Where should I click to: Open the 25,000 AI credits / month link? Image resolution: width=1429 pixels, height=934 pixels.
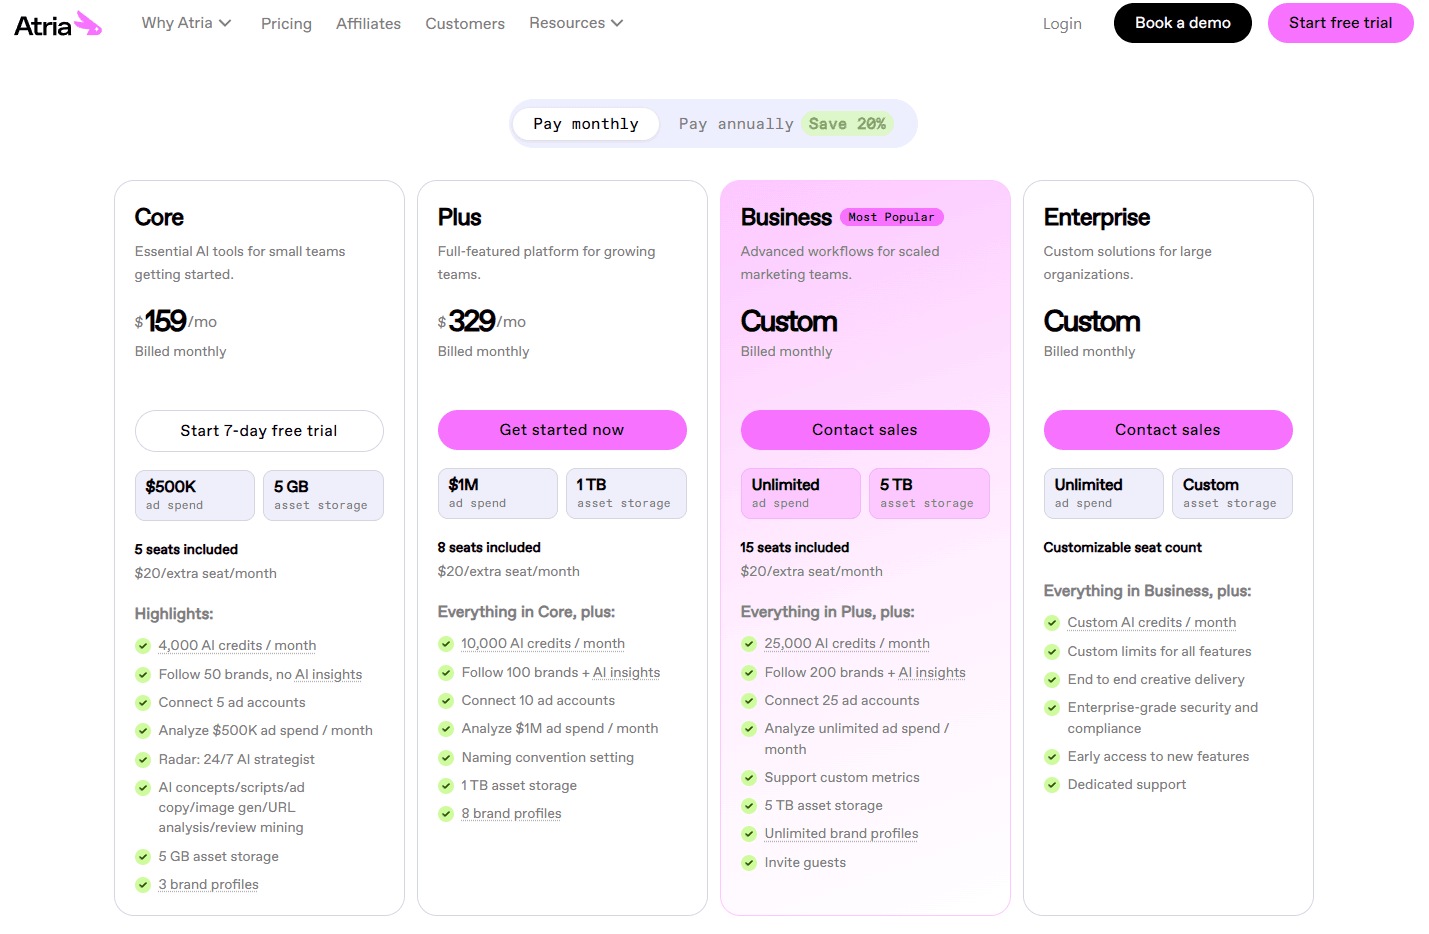(847, 644)
